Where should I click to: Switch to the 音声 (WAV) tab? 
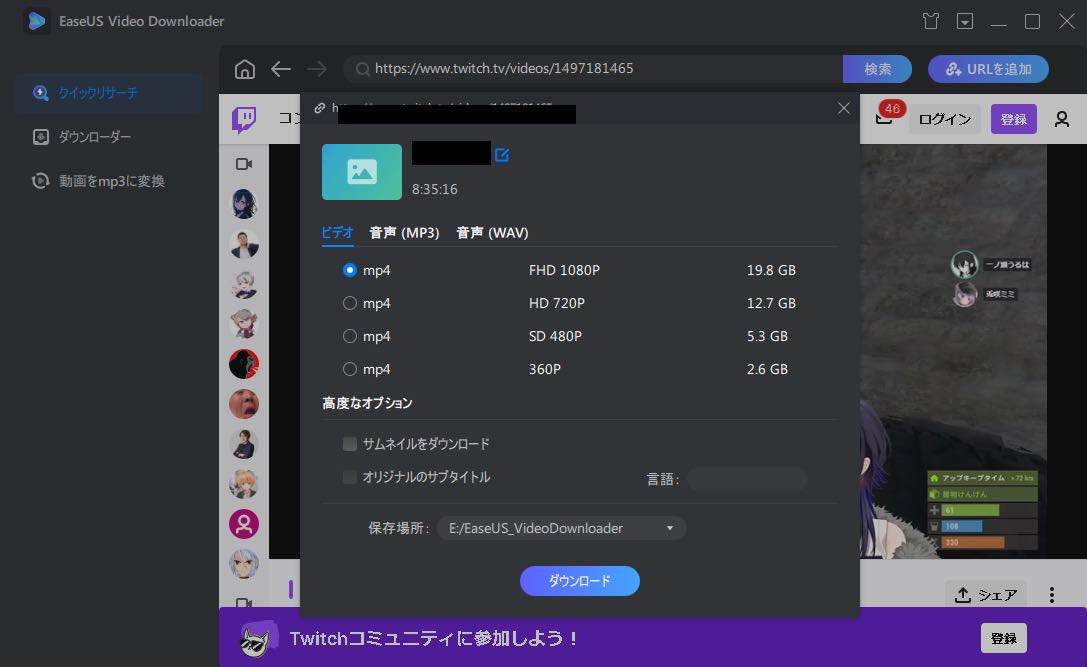[491, 232]
